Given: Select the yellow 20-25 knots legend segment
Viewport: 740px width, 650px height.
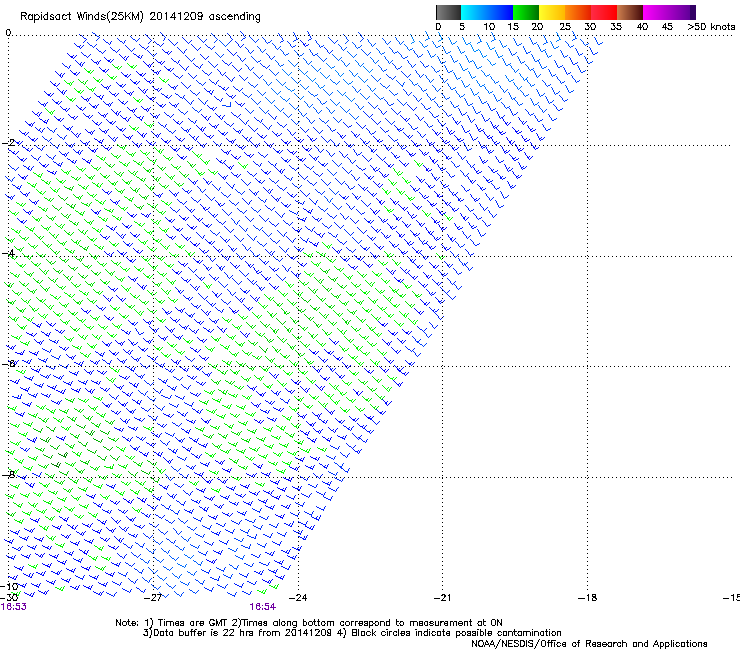Looking at the screenshot, I should (552, 12).
